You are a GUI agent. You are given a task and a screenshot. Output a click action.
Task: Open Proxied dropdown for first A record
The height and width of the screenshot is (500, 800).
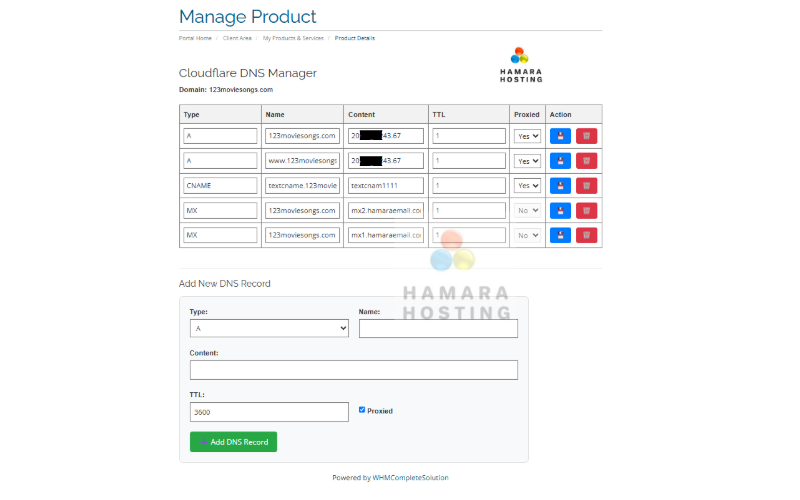527,136
